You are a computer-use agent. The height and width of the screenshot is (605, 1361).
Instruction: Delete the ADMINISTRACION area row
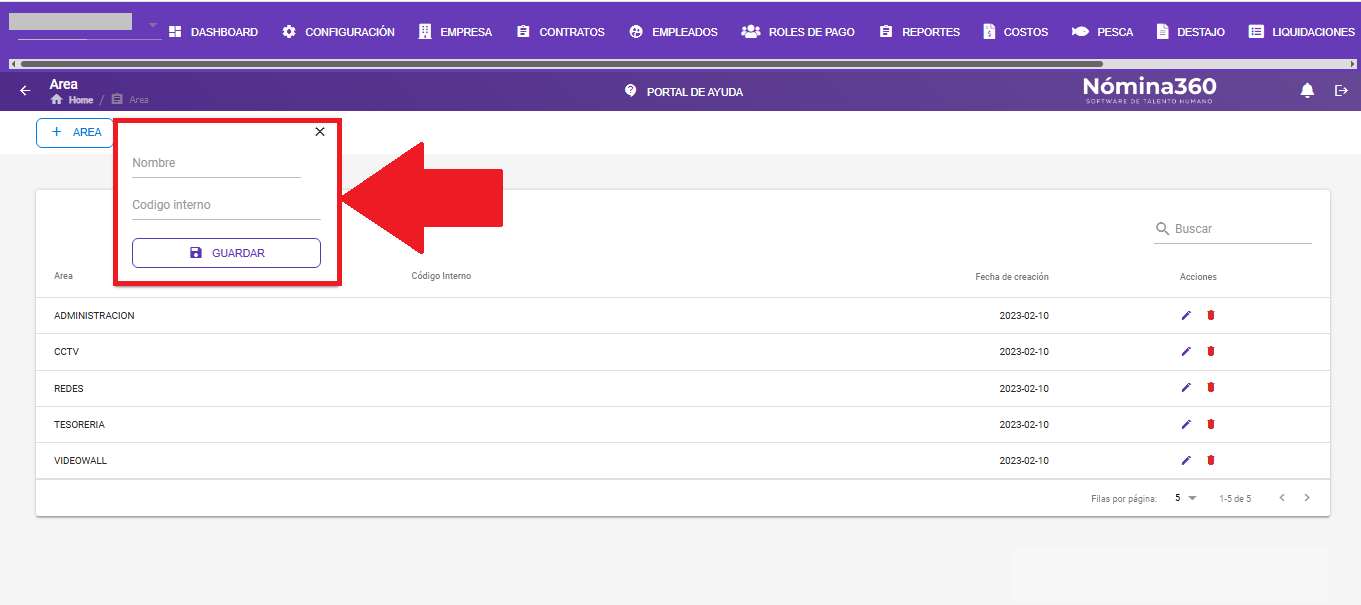pos(1210,315)
